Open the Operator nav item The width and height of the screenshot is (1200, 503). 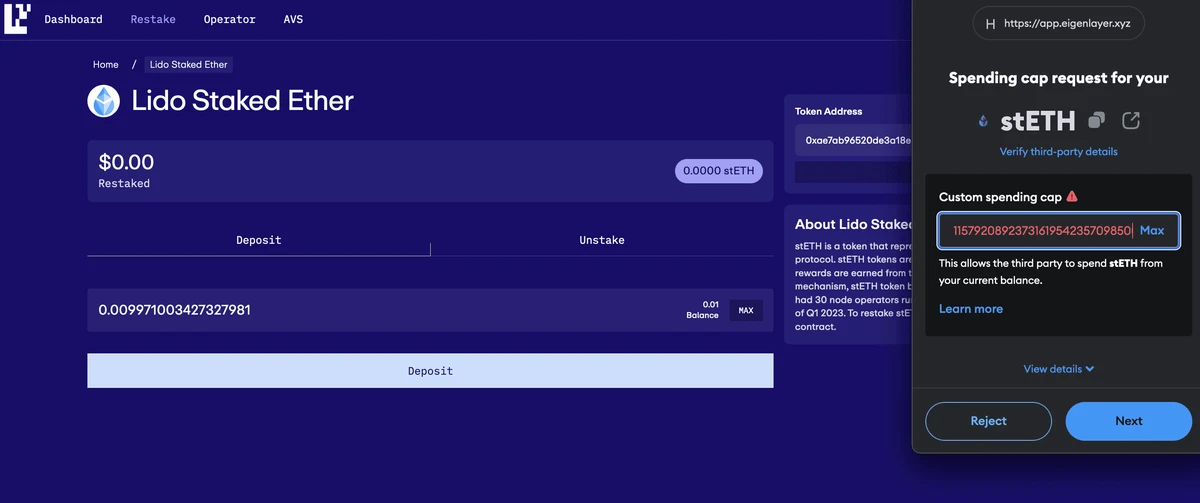pos(229,19)
